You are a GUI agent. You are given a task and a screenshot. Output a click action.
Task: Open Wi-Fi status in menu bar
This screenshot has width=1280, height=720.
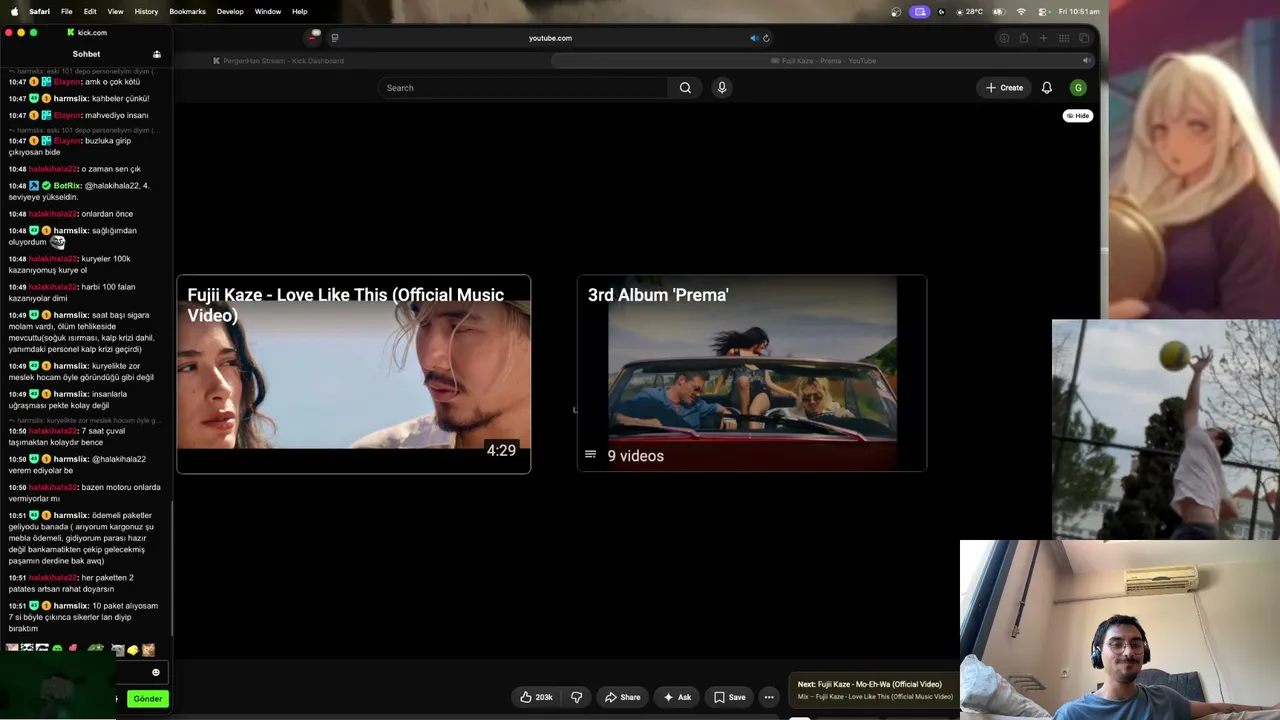[x=1021, y=11]
